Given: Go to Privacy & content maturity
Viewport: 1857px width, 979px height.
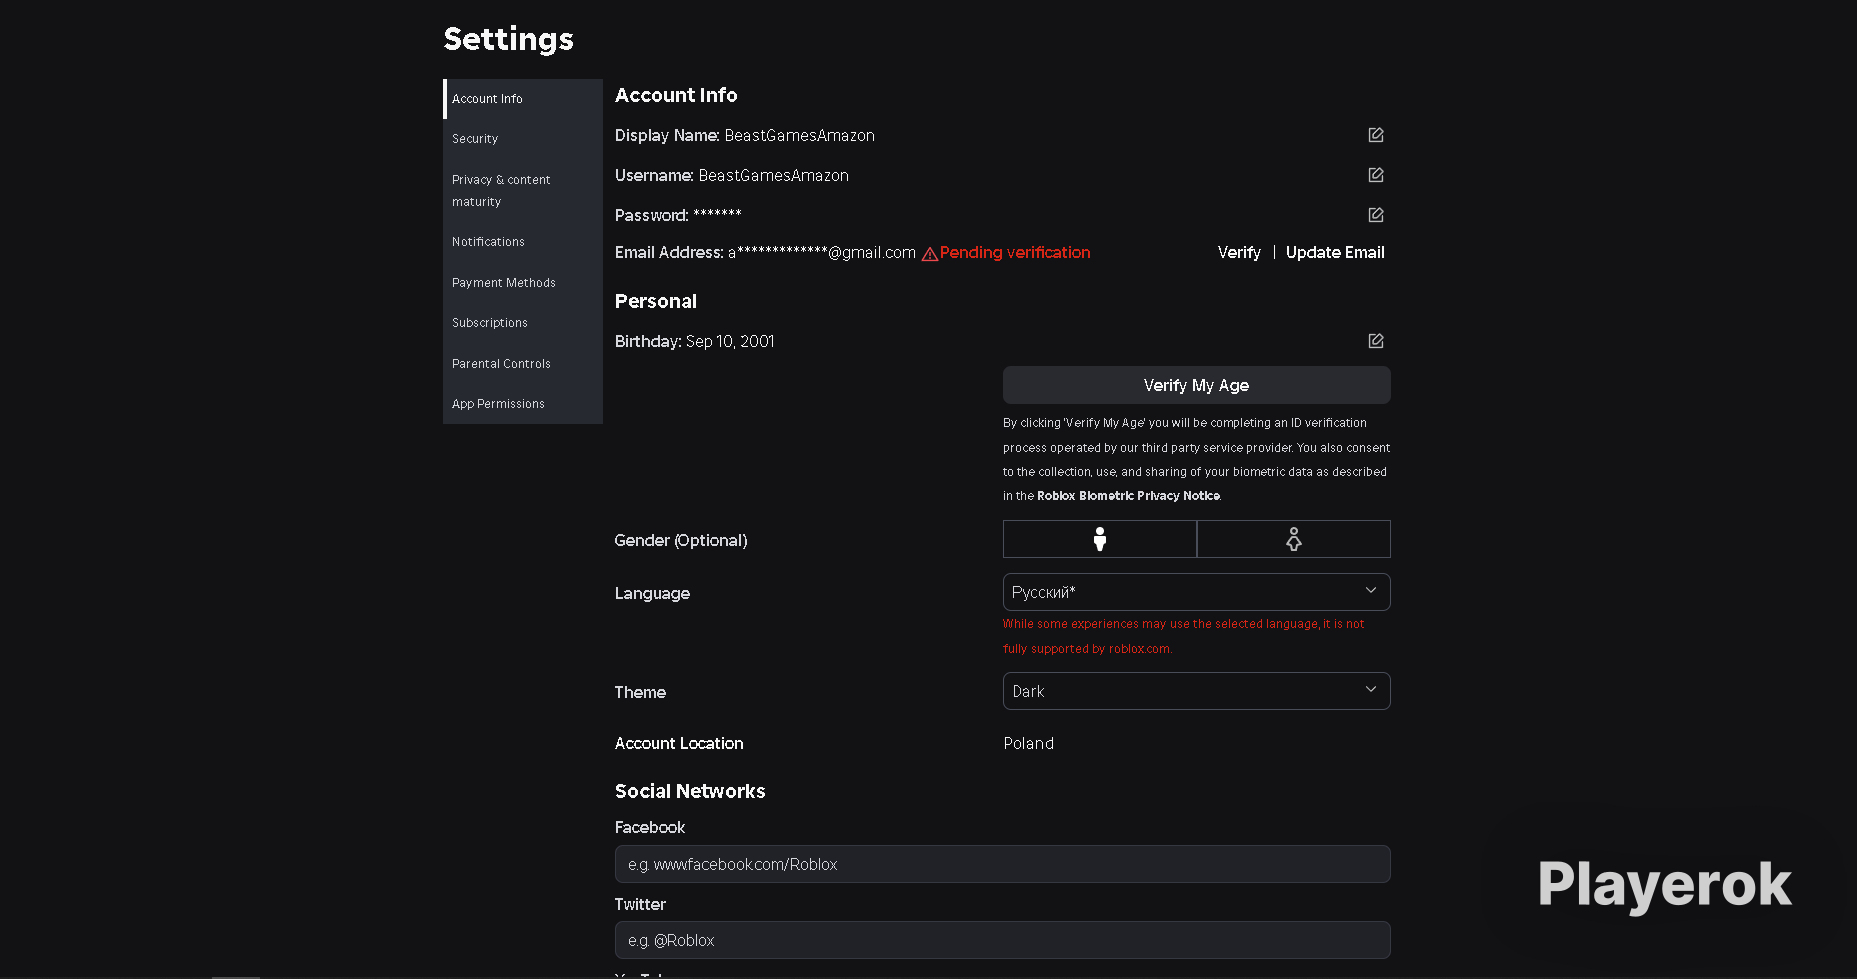Looking at the screenshot, I should tap(523, 190).
